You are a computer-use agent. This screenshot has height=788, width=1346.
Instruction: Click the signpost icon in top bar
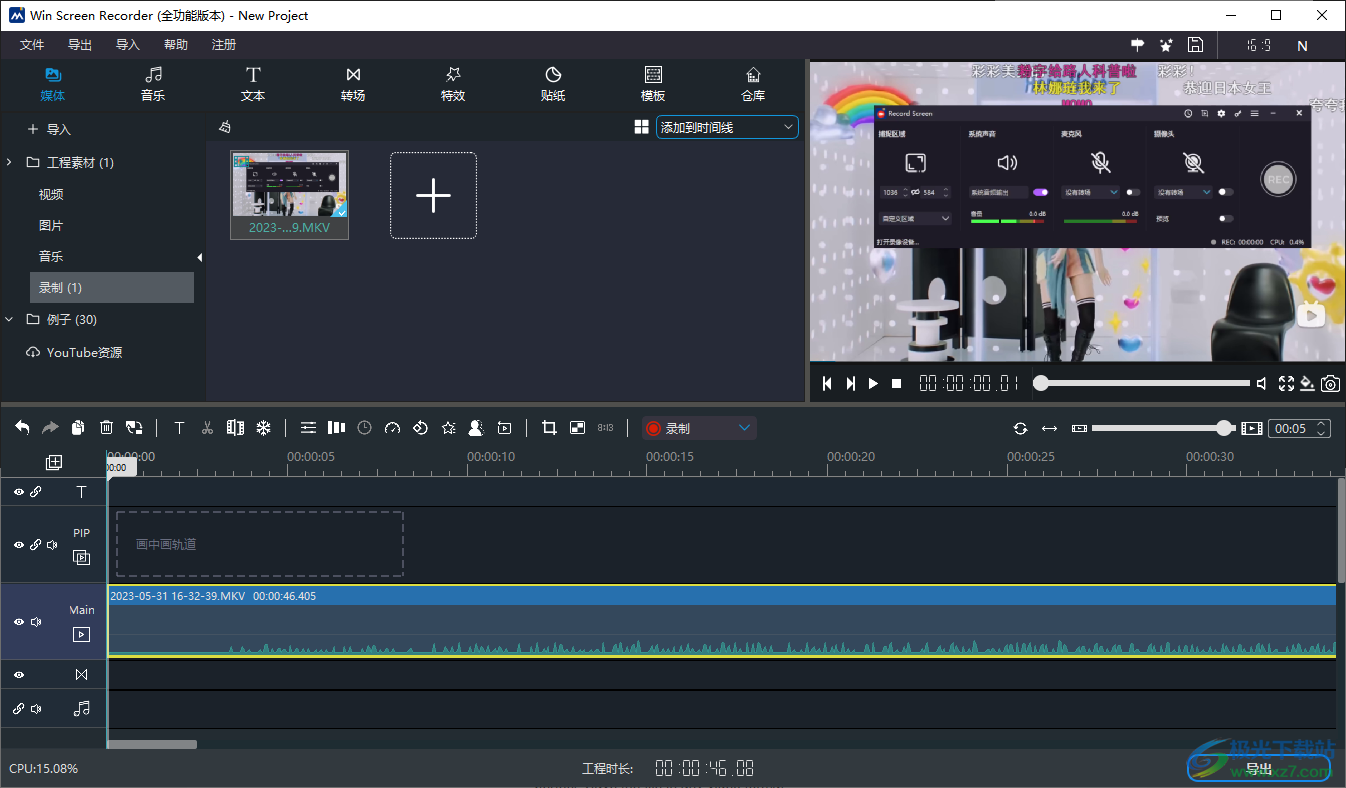[1138, 45]
